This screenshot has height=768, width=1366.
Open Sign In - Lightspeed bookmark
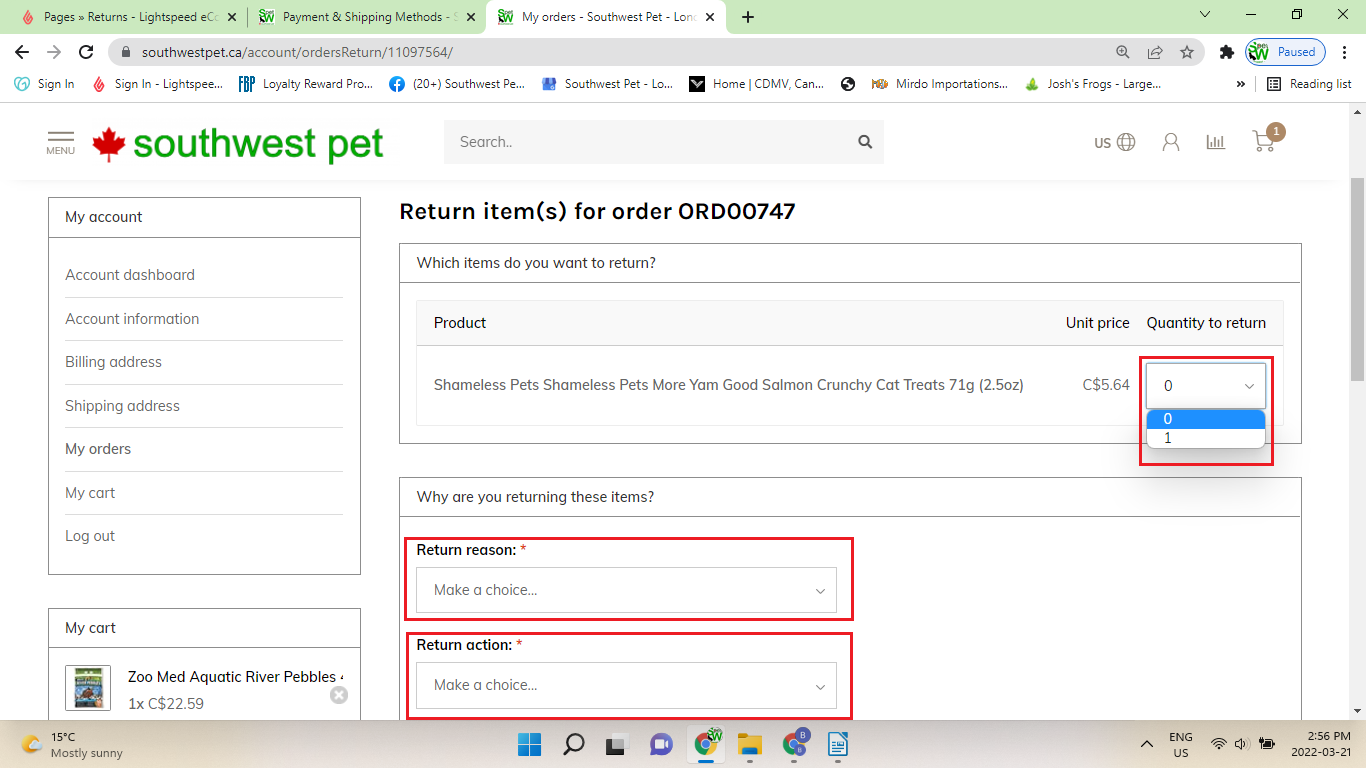coord(158,84)
